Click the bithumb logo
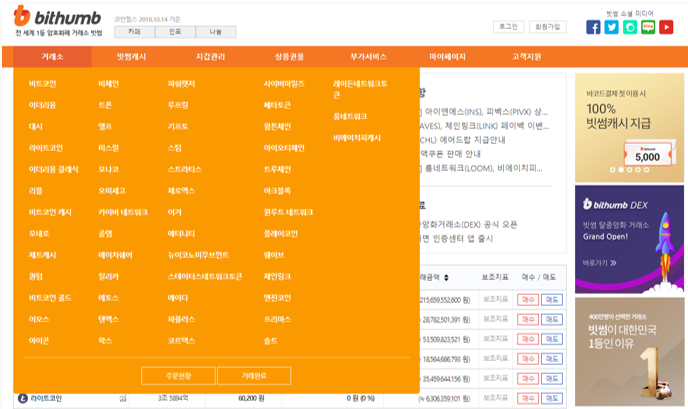This screenshot has width=688, height=409. (x=57, y=18)
